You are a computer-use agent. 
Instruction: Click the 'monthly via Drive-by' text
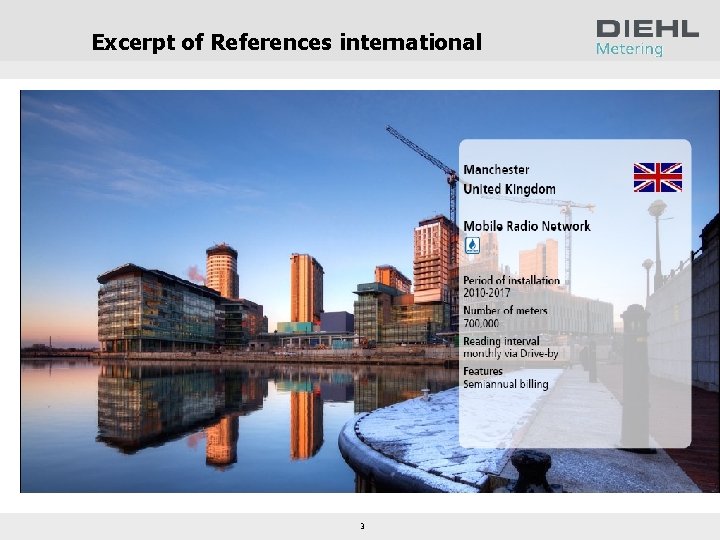tap(511, 354)
